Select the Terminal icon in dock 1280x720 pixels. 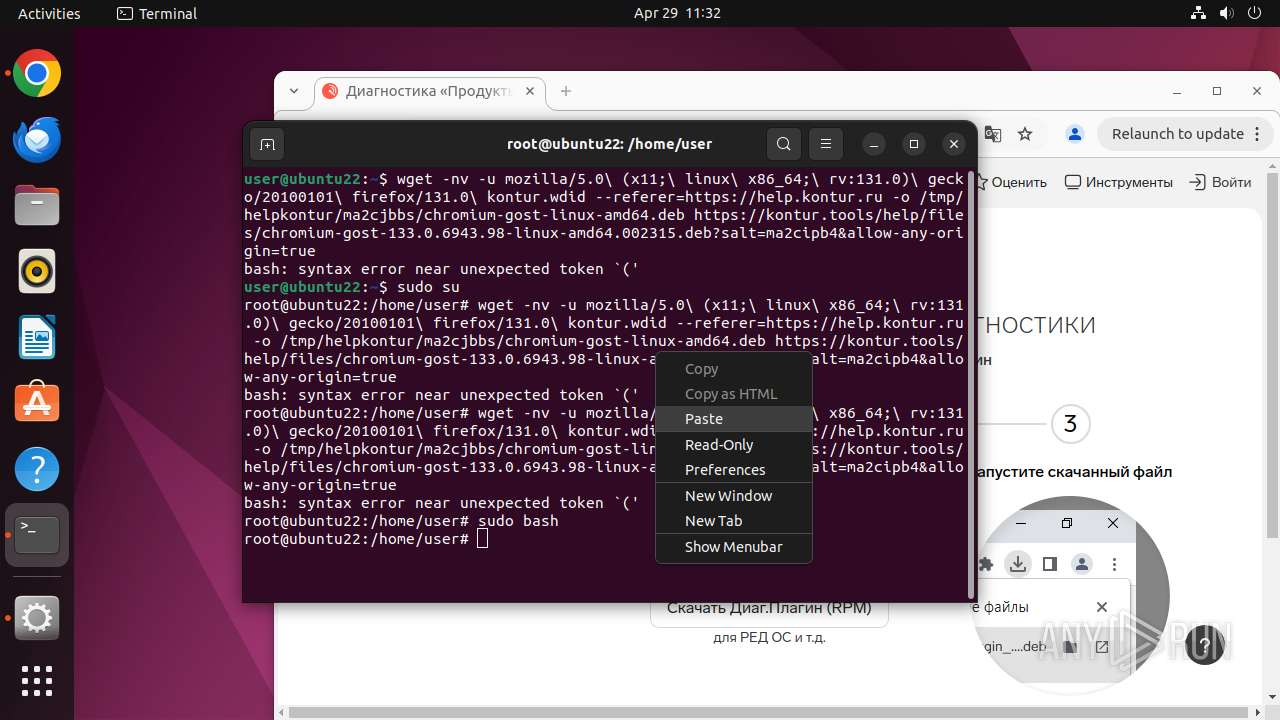pos(37,534)
